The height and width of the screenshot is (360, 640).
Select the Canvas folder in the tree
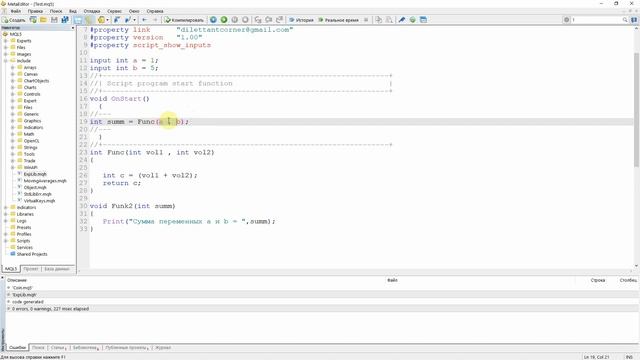(31, 74)
